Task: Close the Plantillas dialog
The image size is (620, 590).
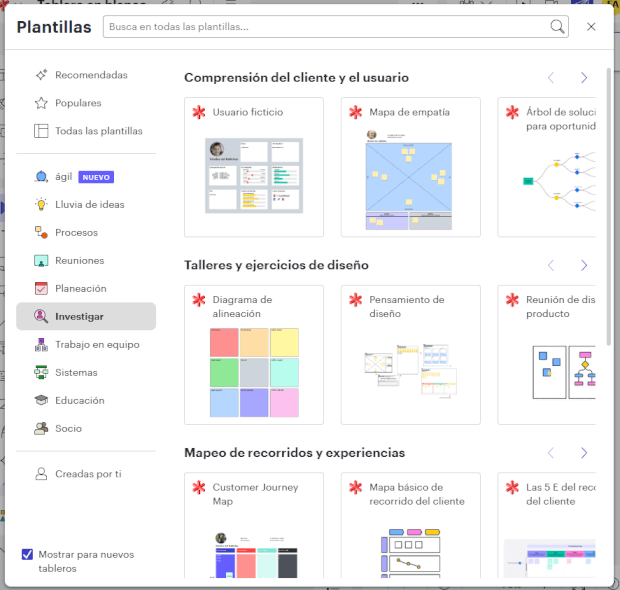Action: click(591, 26)
